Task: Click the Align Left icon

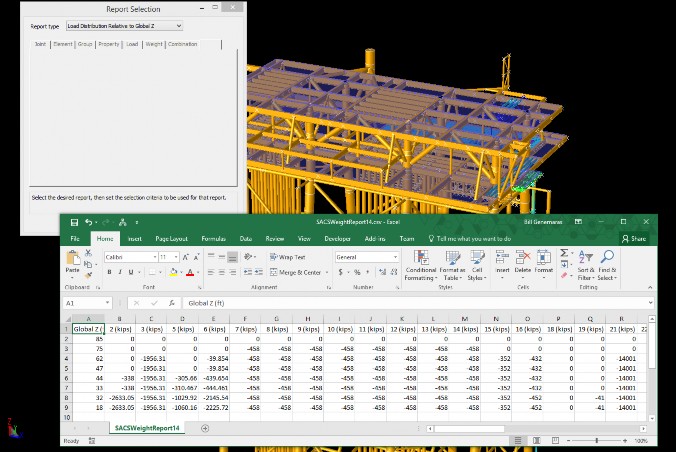Action: tap(211, 272)
